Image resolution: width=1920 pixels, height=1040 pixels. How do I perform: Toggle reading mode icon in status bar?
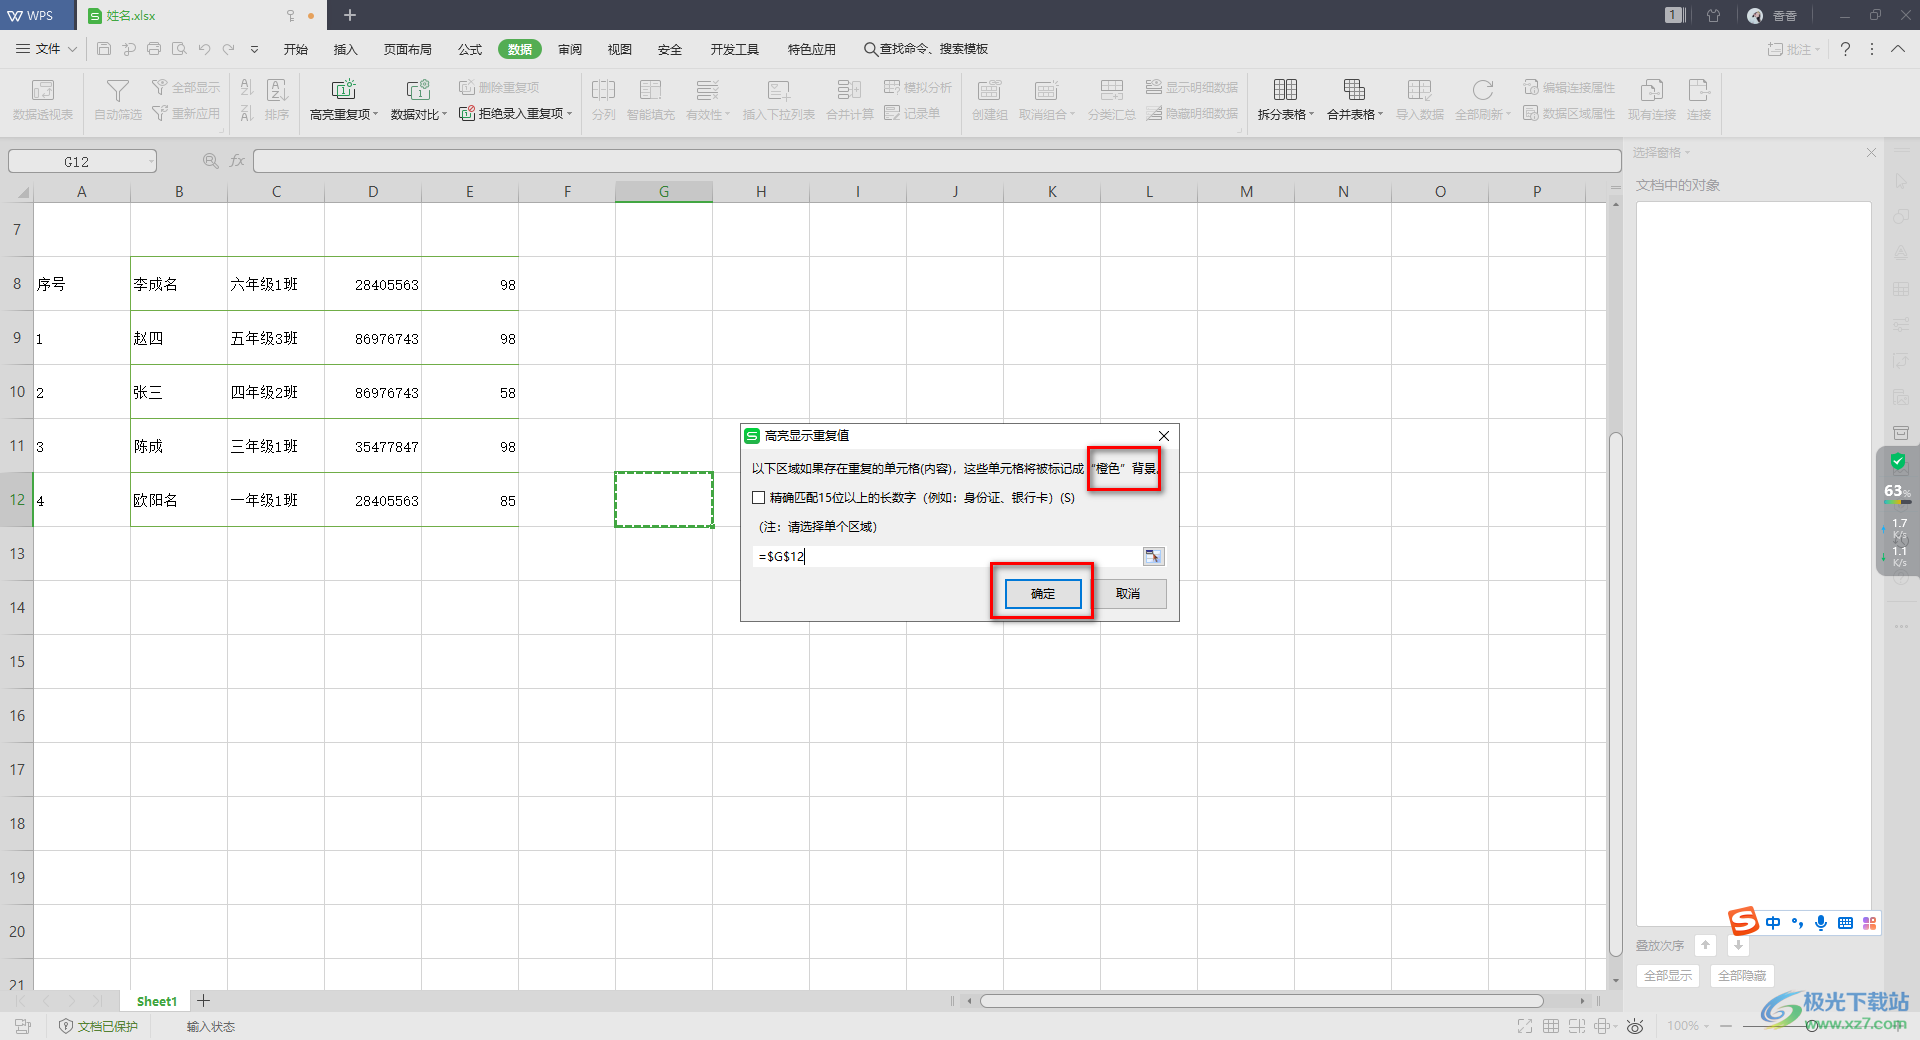coord(1603,1026)
